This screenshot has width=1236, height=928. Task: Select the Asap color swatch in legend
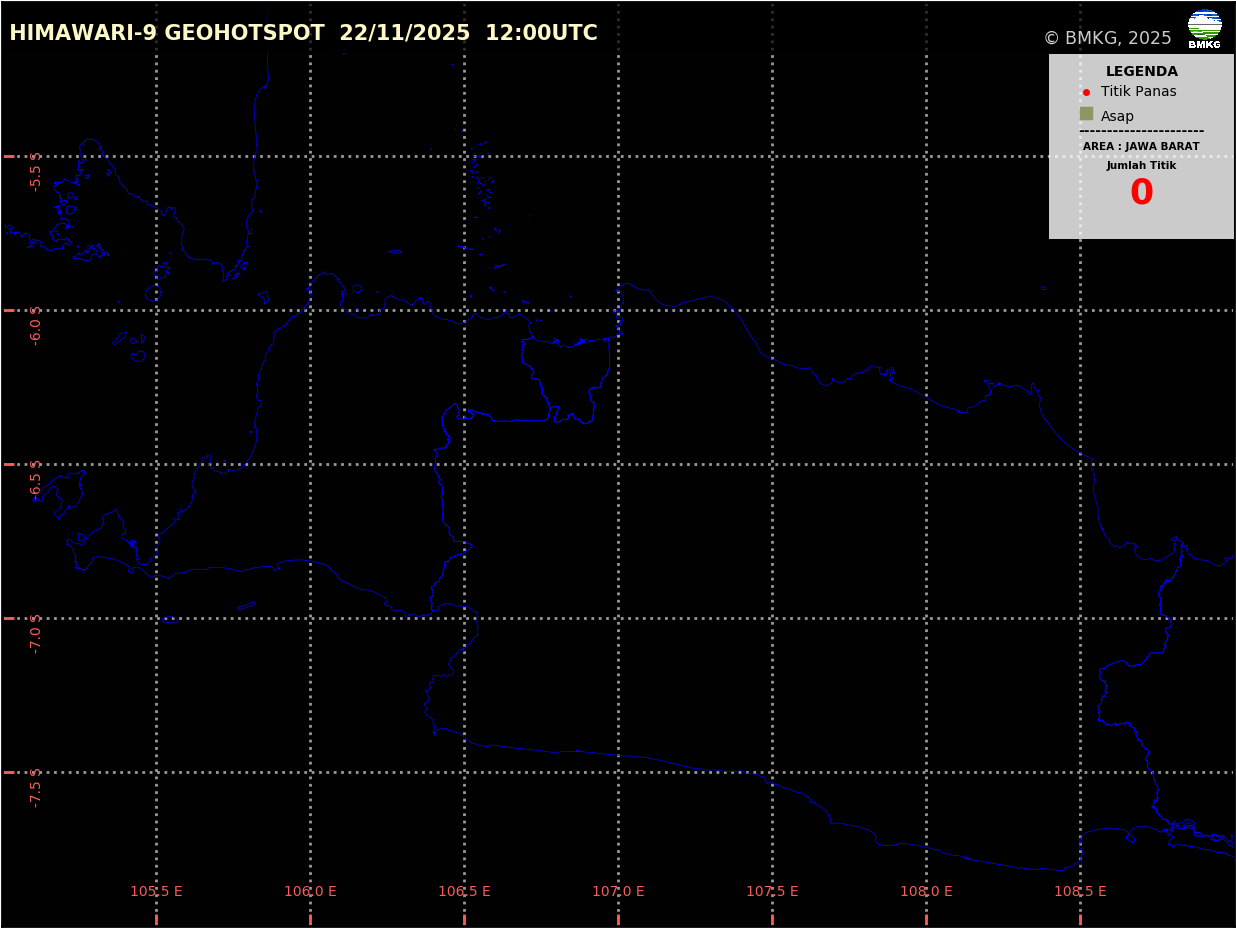pyautogui.click(x=1086, y=114)
